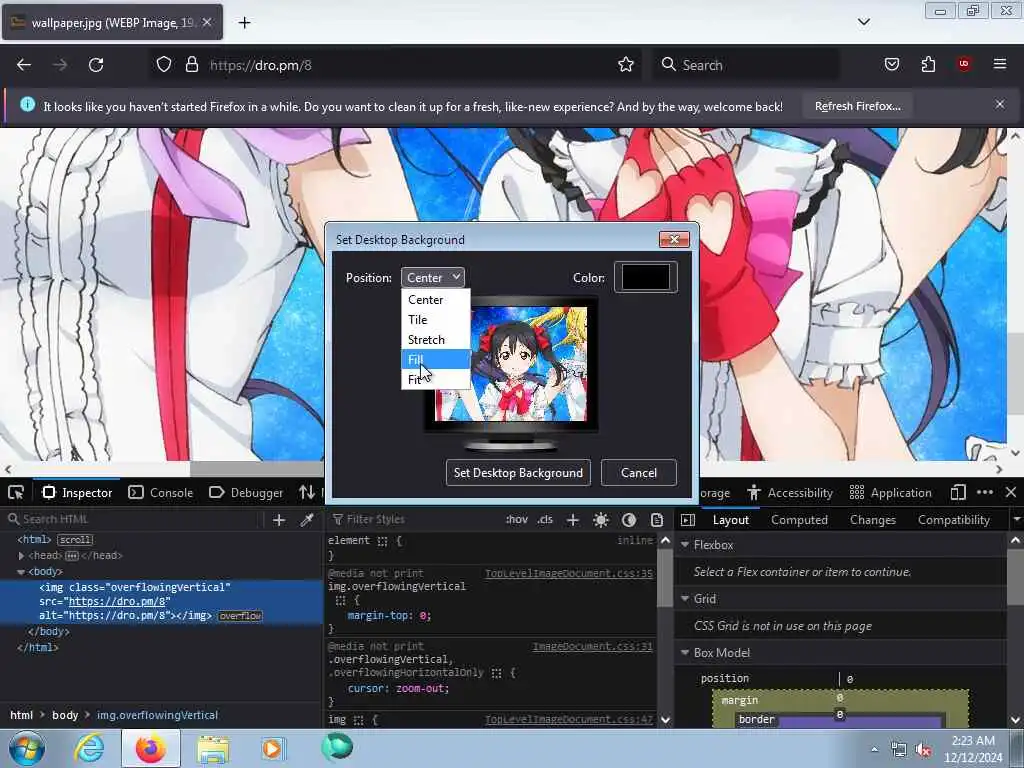Open the Firefox hamburger menu

point(1000,64)
